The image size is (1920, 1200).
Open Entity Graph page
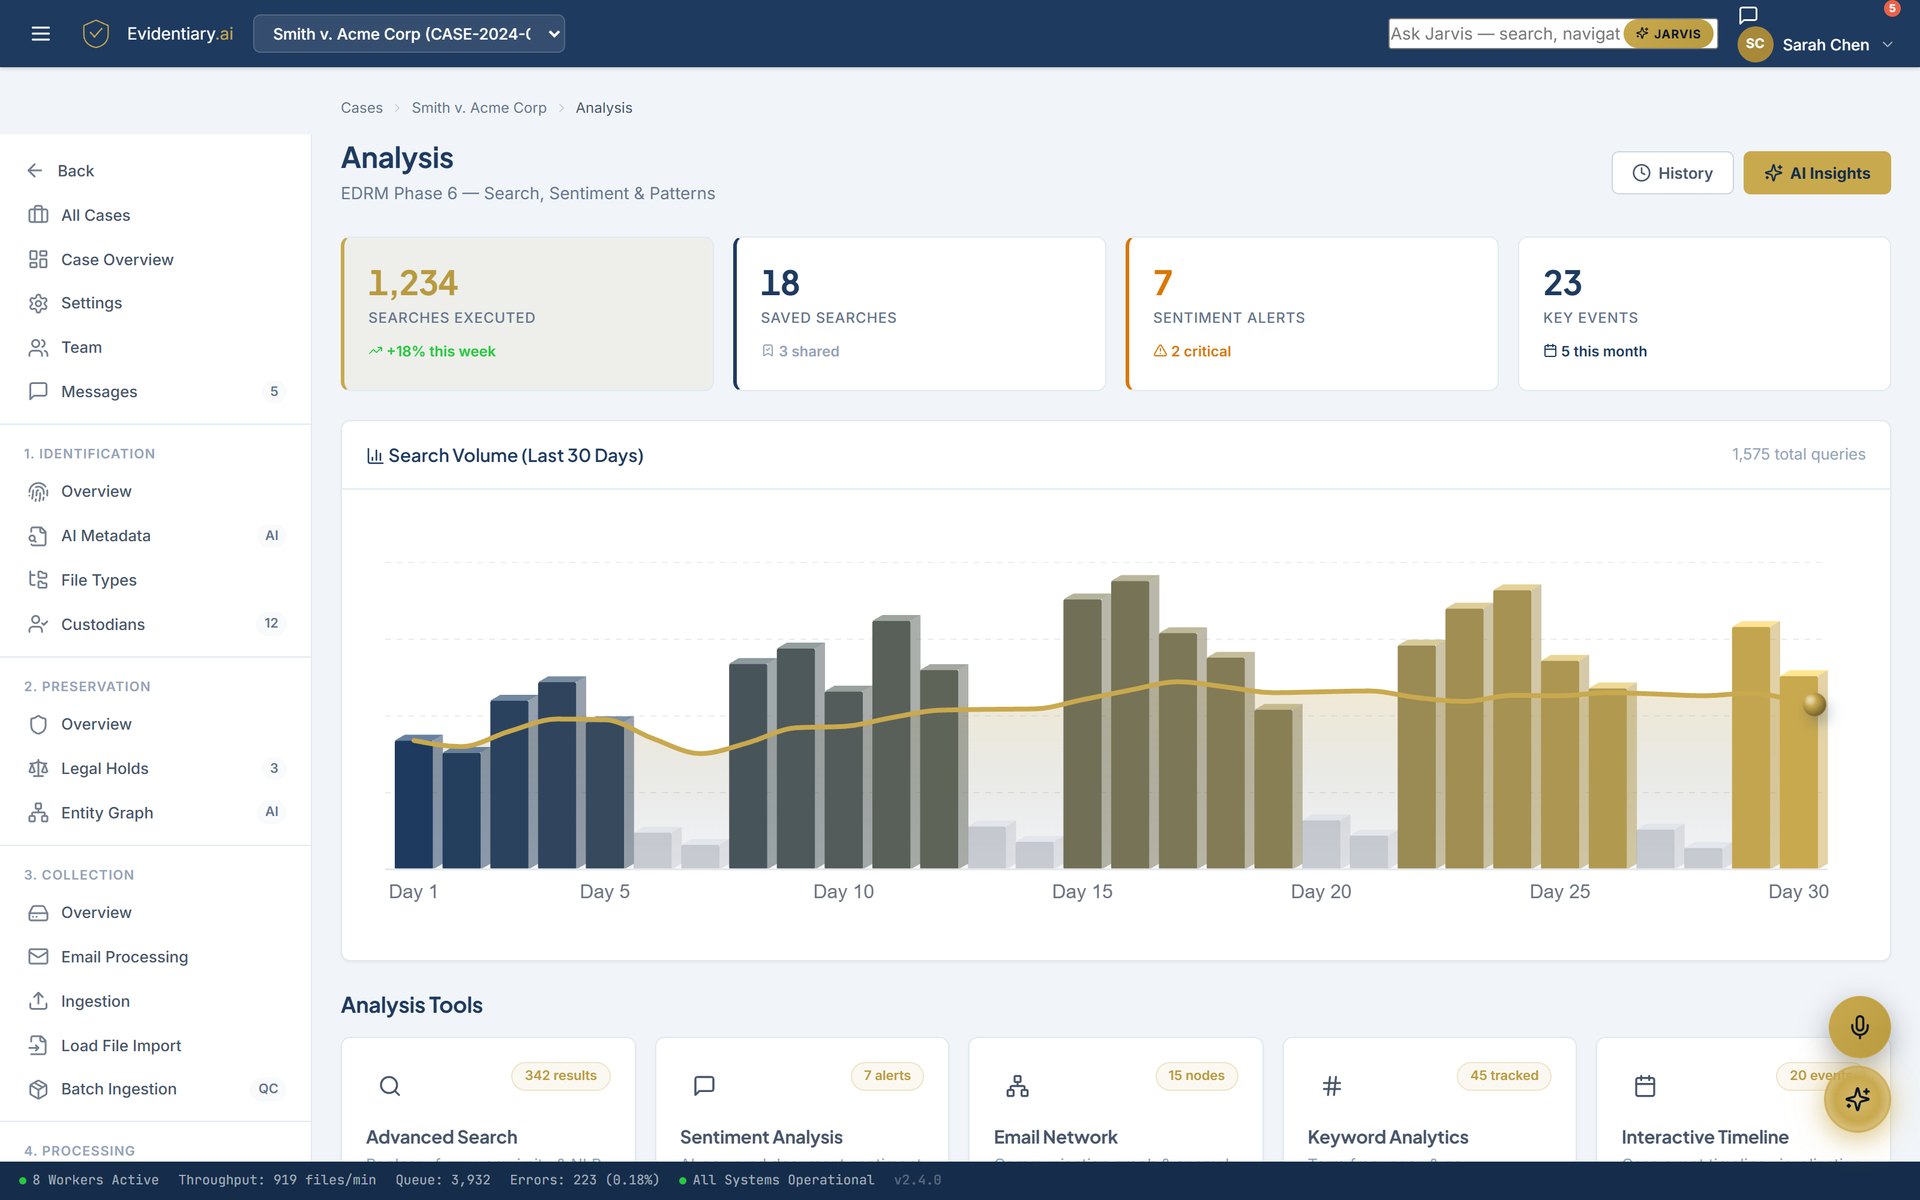[x=155, y=812]
